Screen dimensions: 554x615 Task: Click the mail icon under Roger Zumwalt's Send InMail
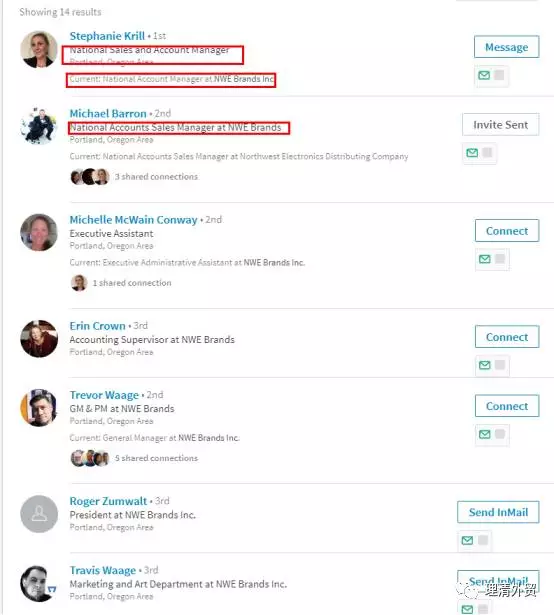(x=467, y=540)
